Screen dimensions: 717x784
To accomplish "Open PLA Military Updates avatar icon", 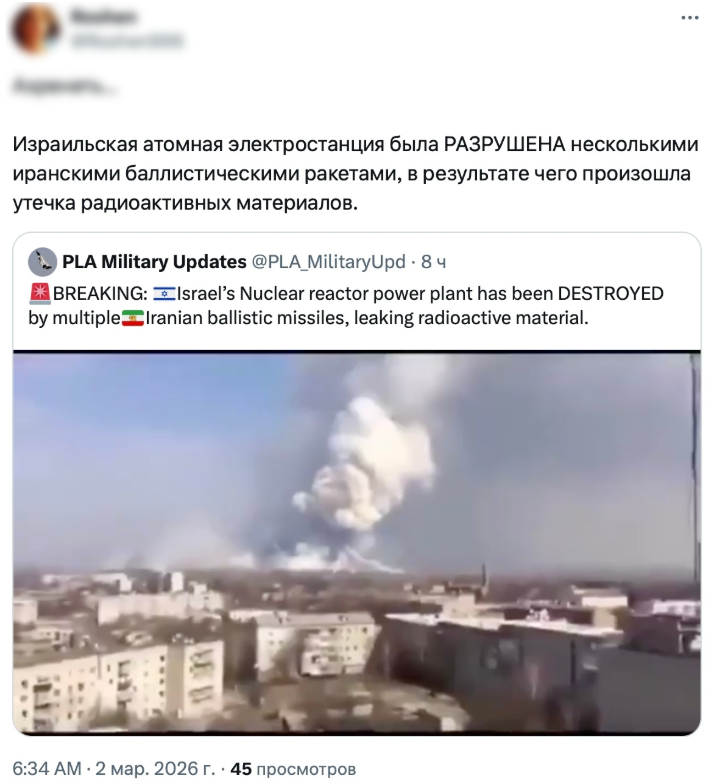I will coord(42,262).
